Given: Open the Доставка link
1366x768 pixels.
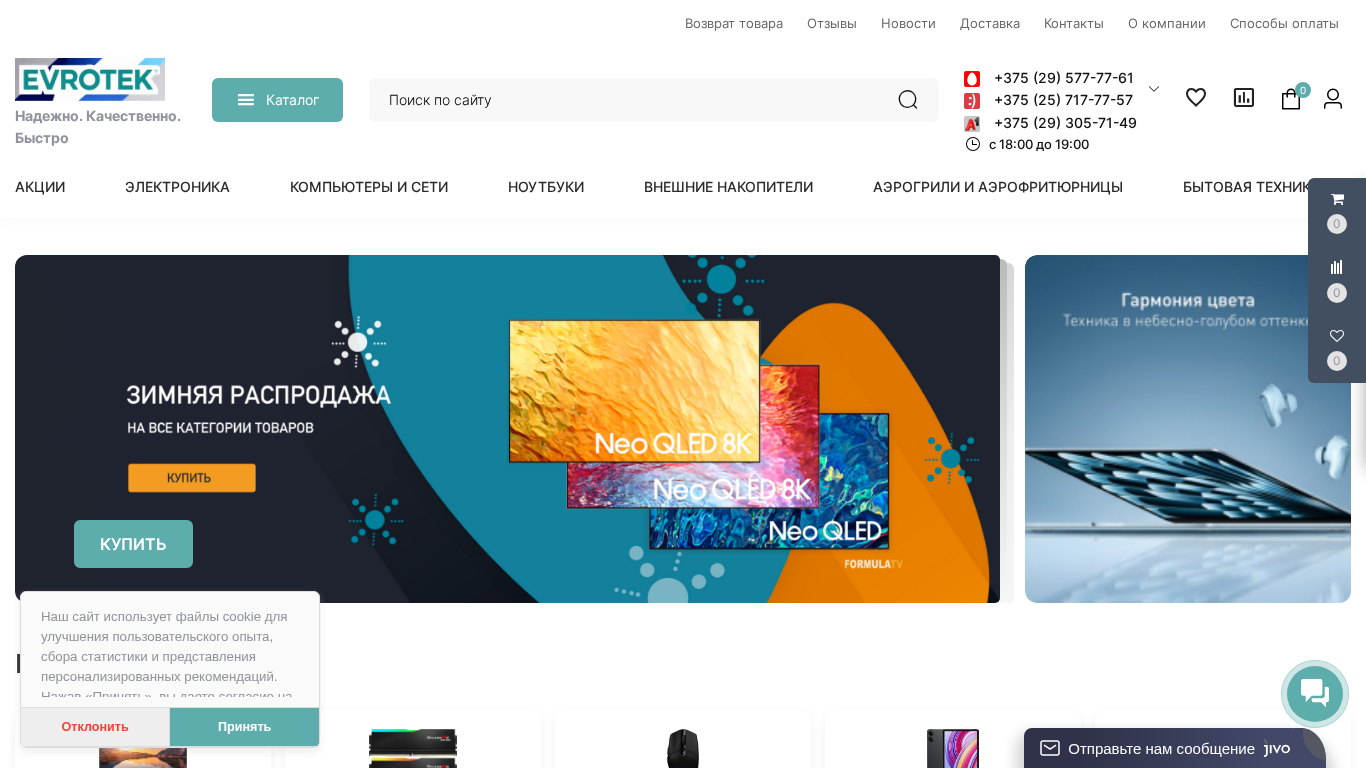Looking at the screenshot, I should 990,23.
